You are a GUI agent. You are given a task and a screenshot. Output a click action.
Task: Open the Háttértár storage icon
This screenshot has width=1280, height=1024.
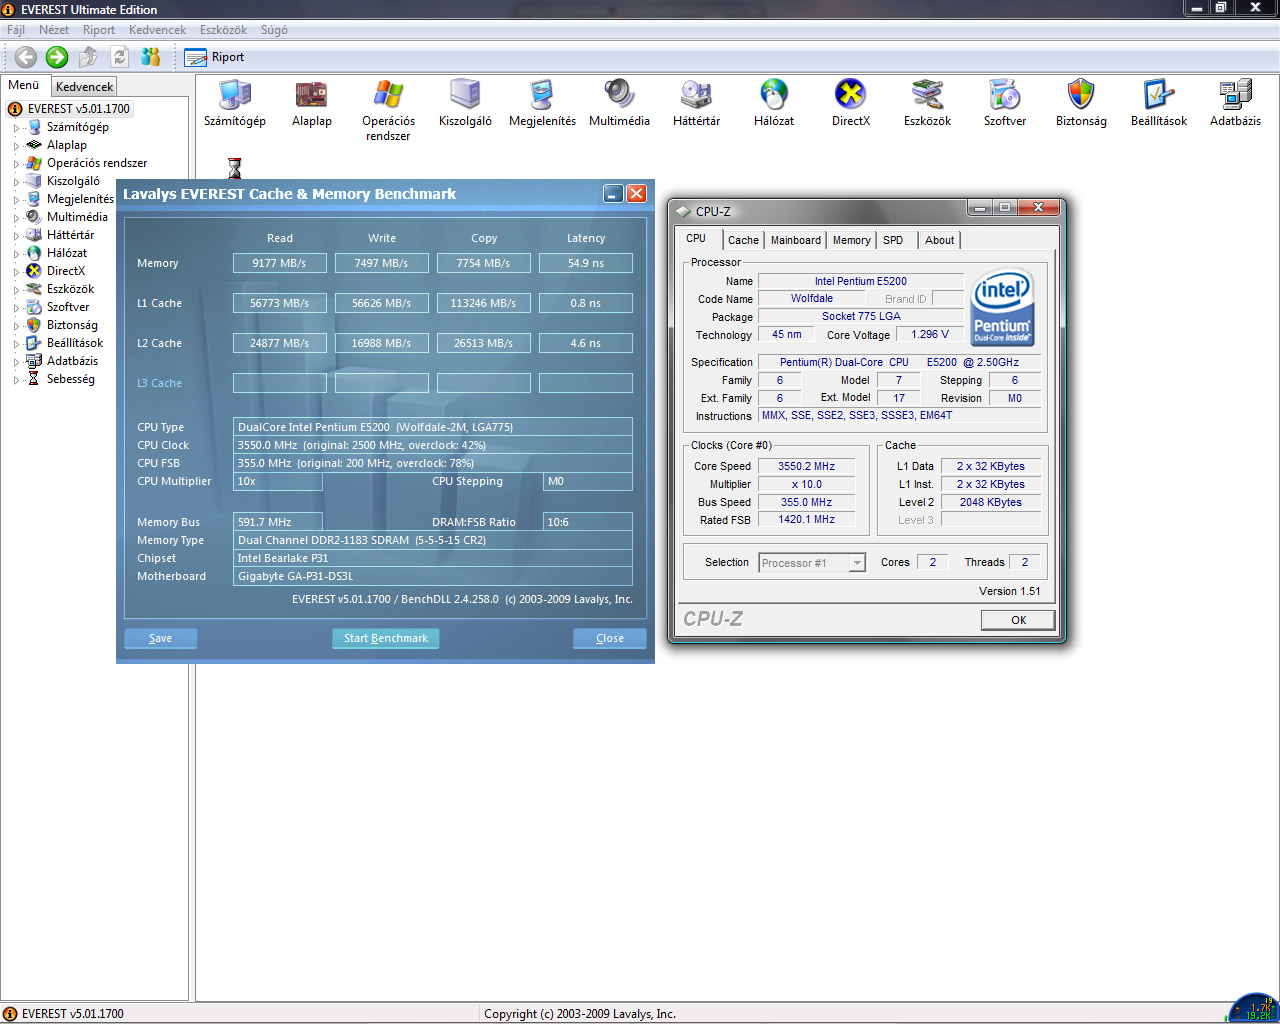[696, 104]
